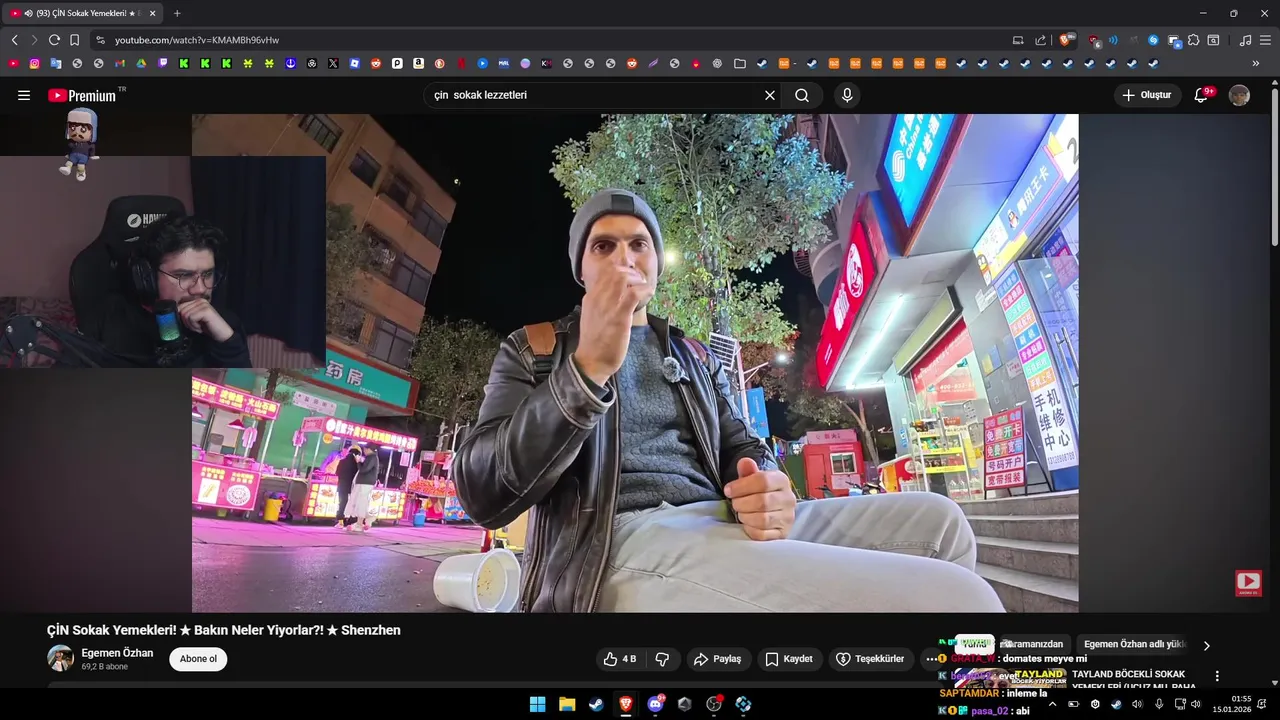Save the video with Kaydet
This screenshot has width=1280, height=720.
[x=788, y=659]
